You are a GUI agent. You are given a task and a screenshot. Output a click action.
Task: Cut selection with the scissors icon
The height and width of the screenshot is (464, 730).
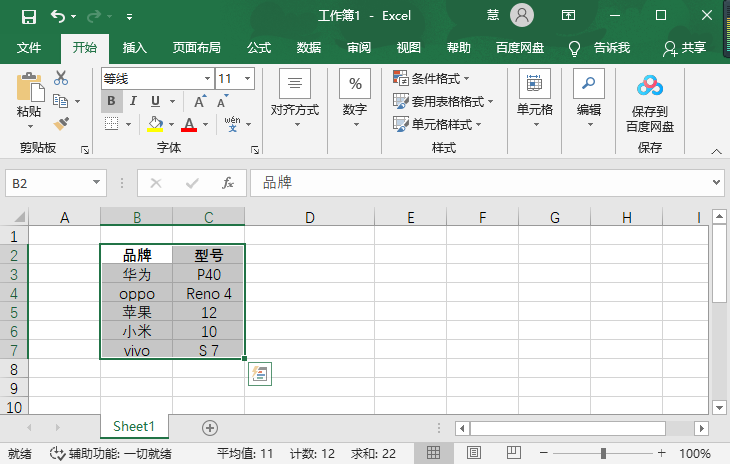point(61,78)
